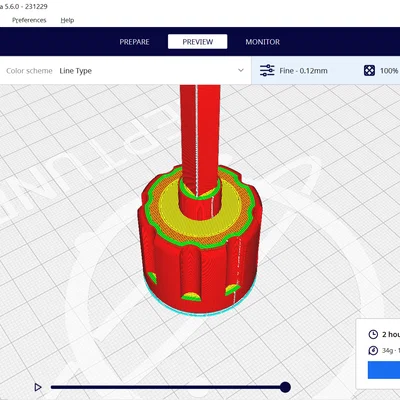400x400 pixels.
Task: Click the 2 hours print time estimate
Action: (391, 334)
